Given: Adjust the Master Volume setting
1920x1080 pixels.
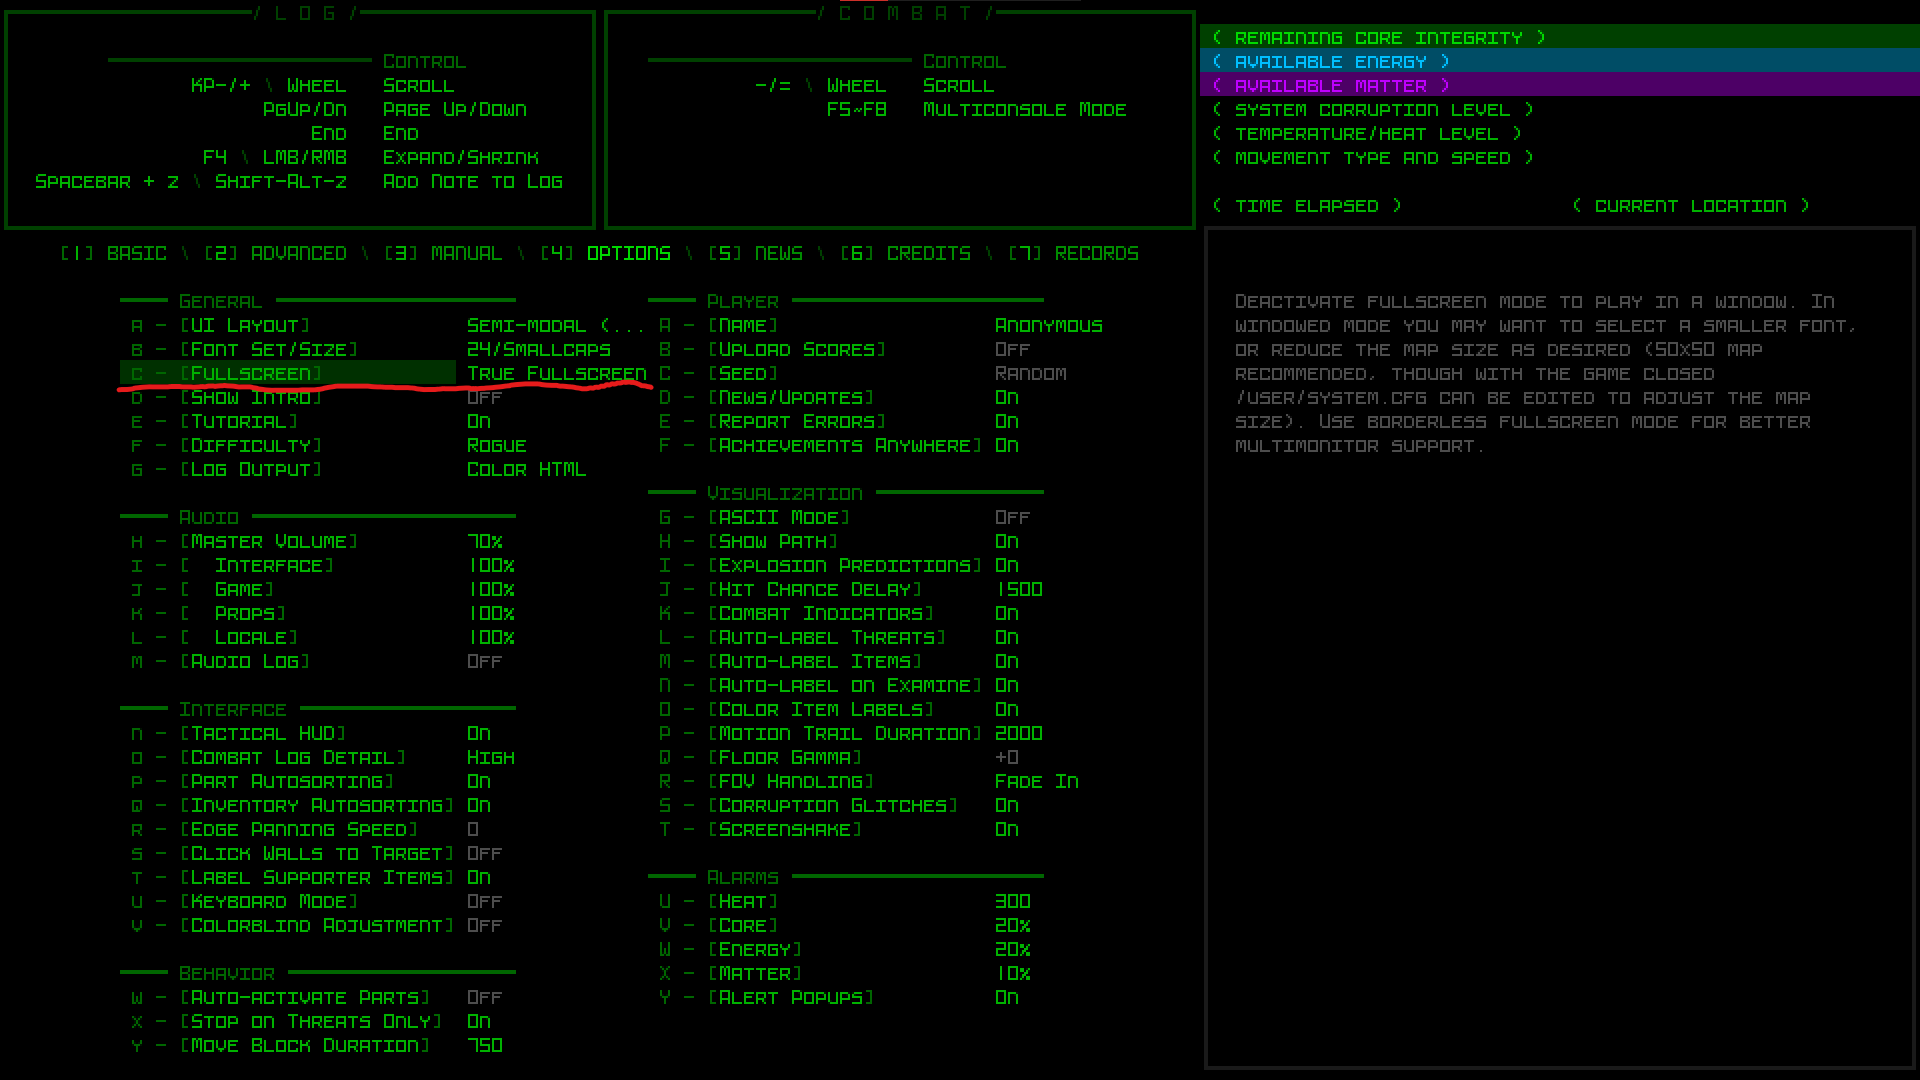Looking at the screenshot, I should coord(268,542).
